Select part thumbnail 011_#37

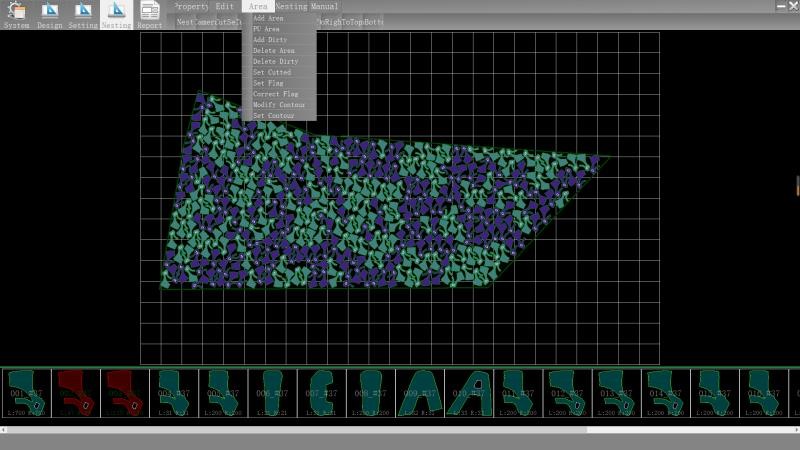(x=518, y=393)
